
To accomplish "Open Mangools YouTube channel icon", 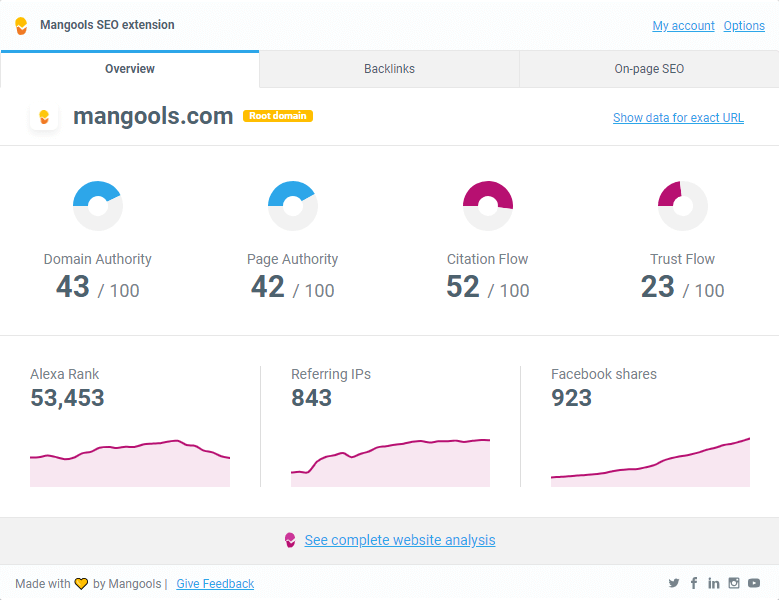I will click(x=754, y=583).
